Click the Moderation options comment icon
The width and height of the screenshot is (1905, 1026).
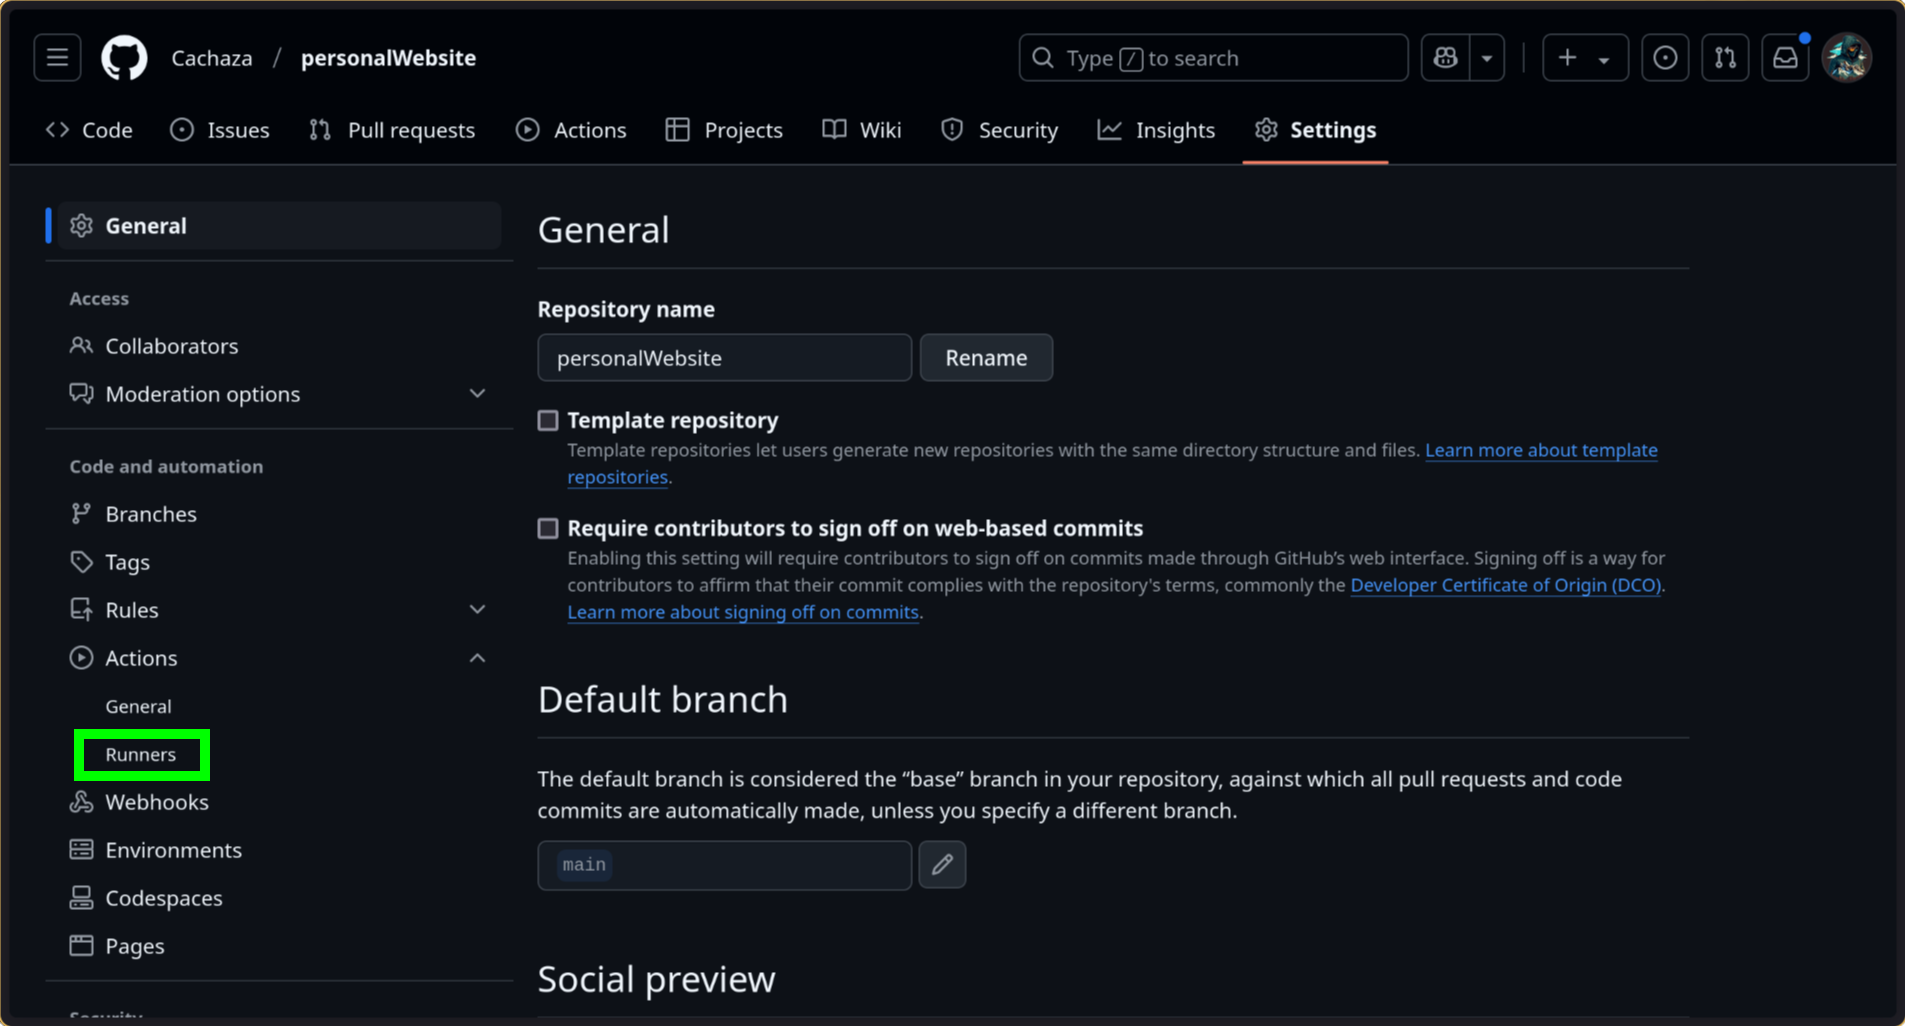click(x=81, y=394)
